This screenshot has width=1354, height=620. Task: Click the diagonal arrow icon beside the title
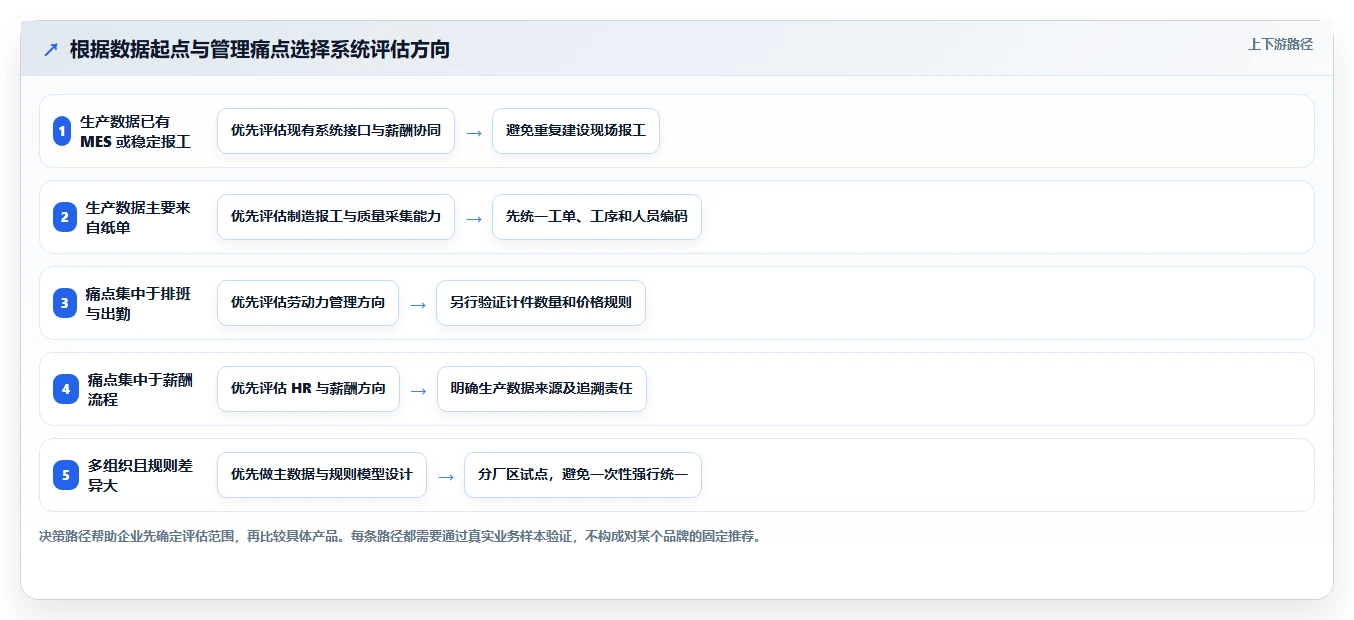pos(51,50)
